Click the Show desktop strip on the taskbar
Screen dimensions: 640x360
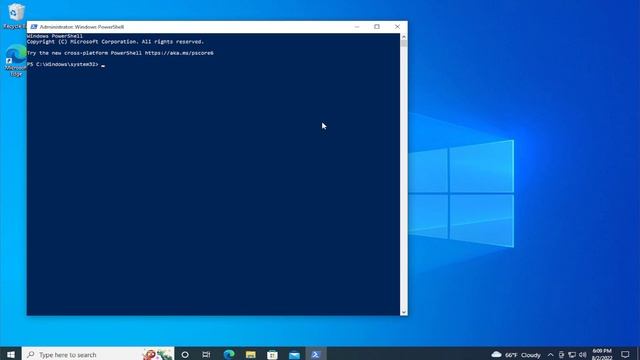pyautogui.click(x=638, y=354)
